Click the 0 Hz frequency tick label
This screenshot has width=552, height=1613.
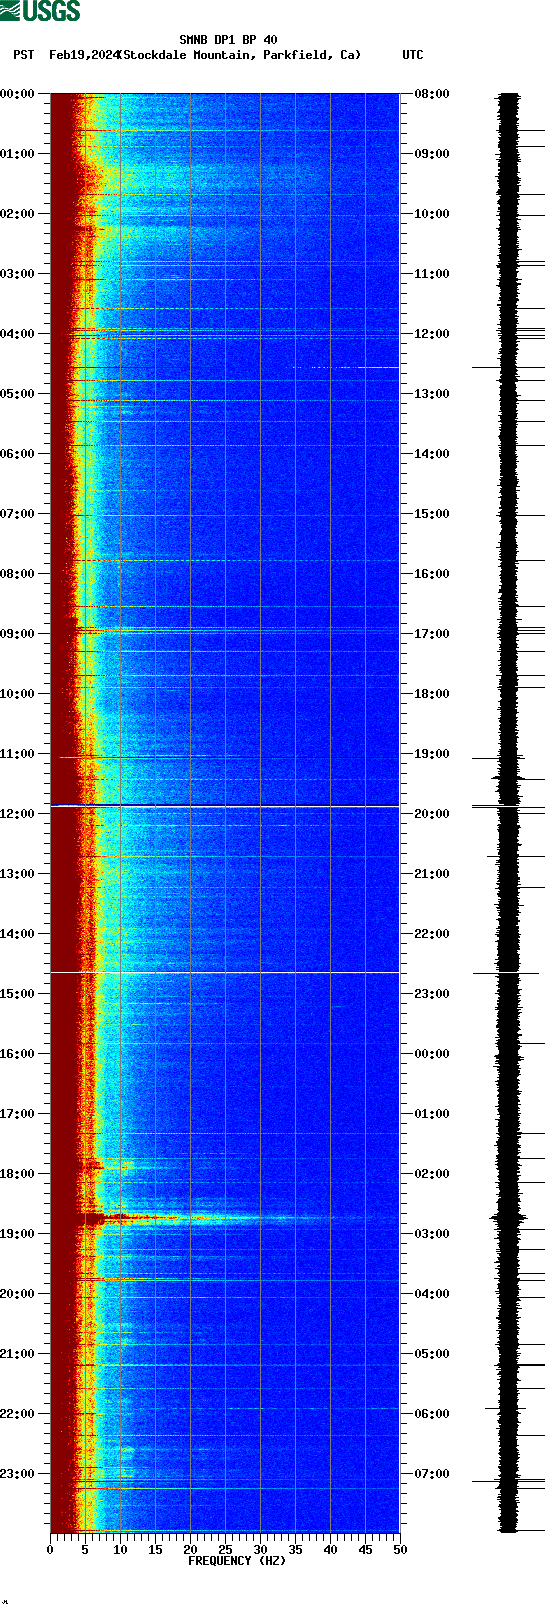click(50, 1550)
